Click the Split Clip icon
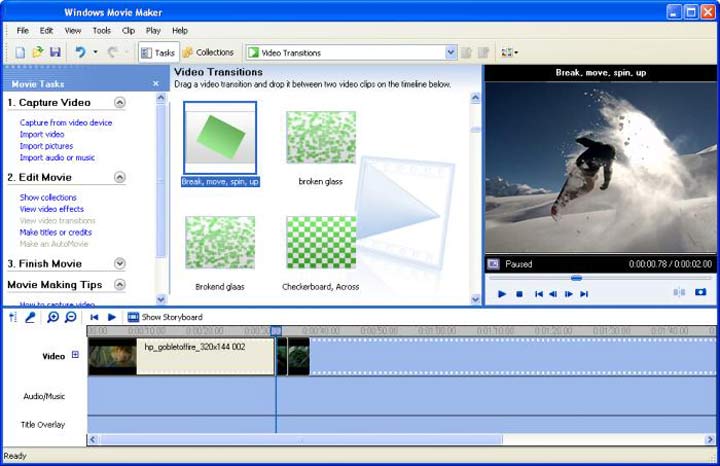 679,292
